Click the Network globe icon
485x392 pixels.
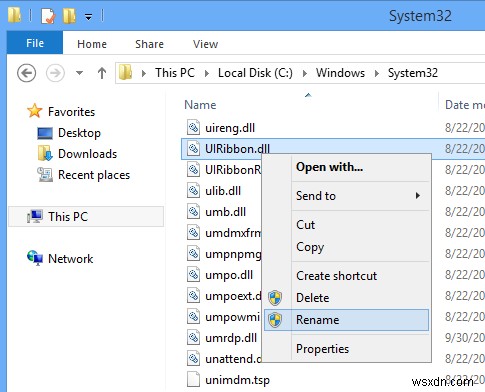(x=35, y=258)
